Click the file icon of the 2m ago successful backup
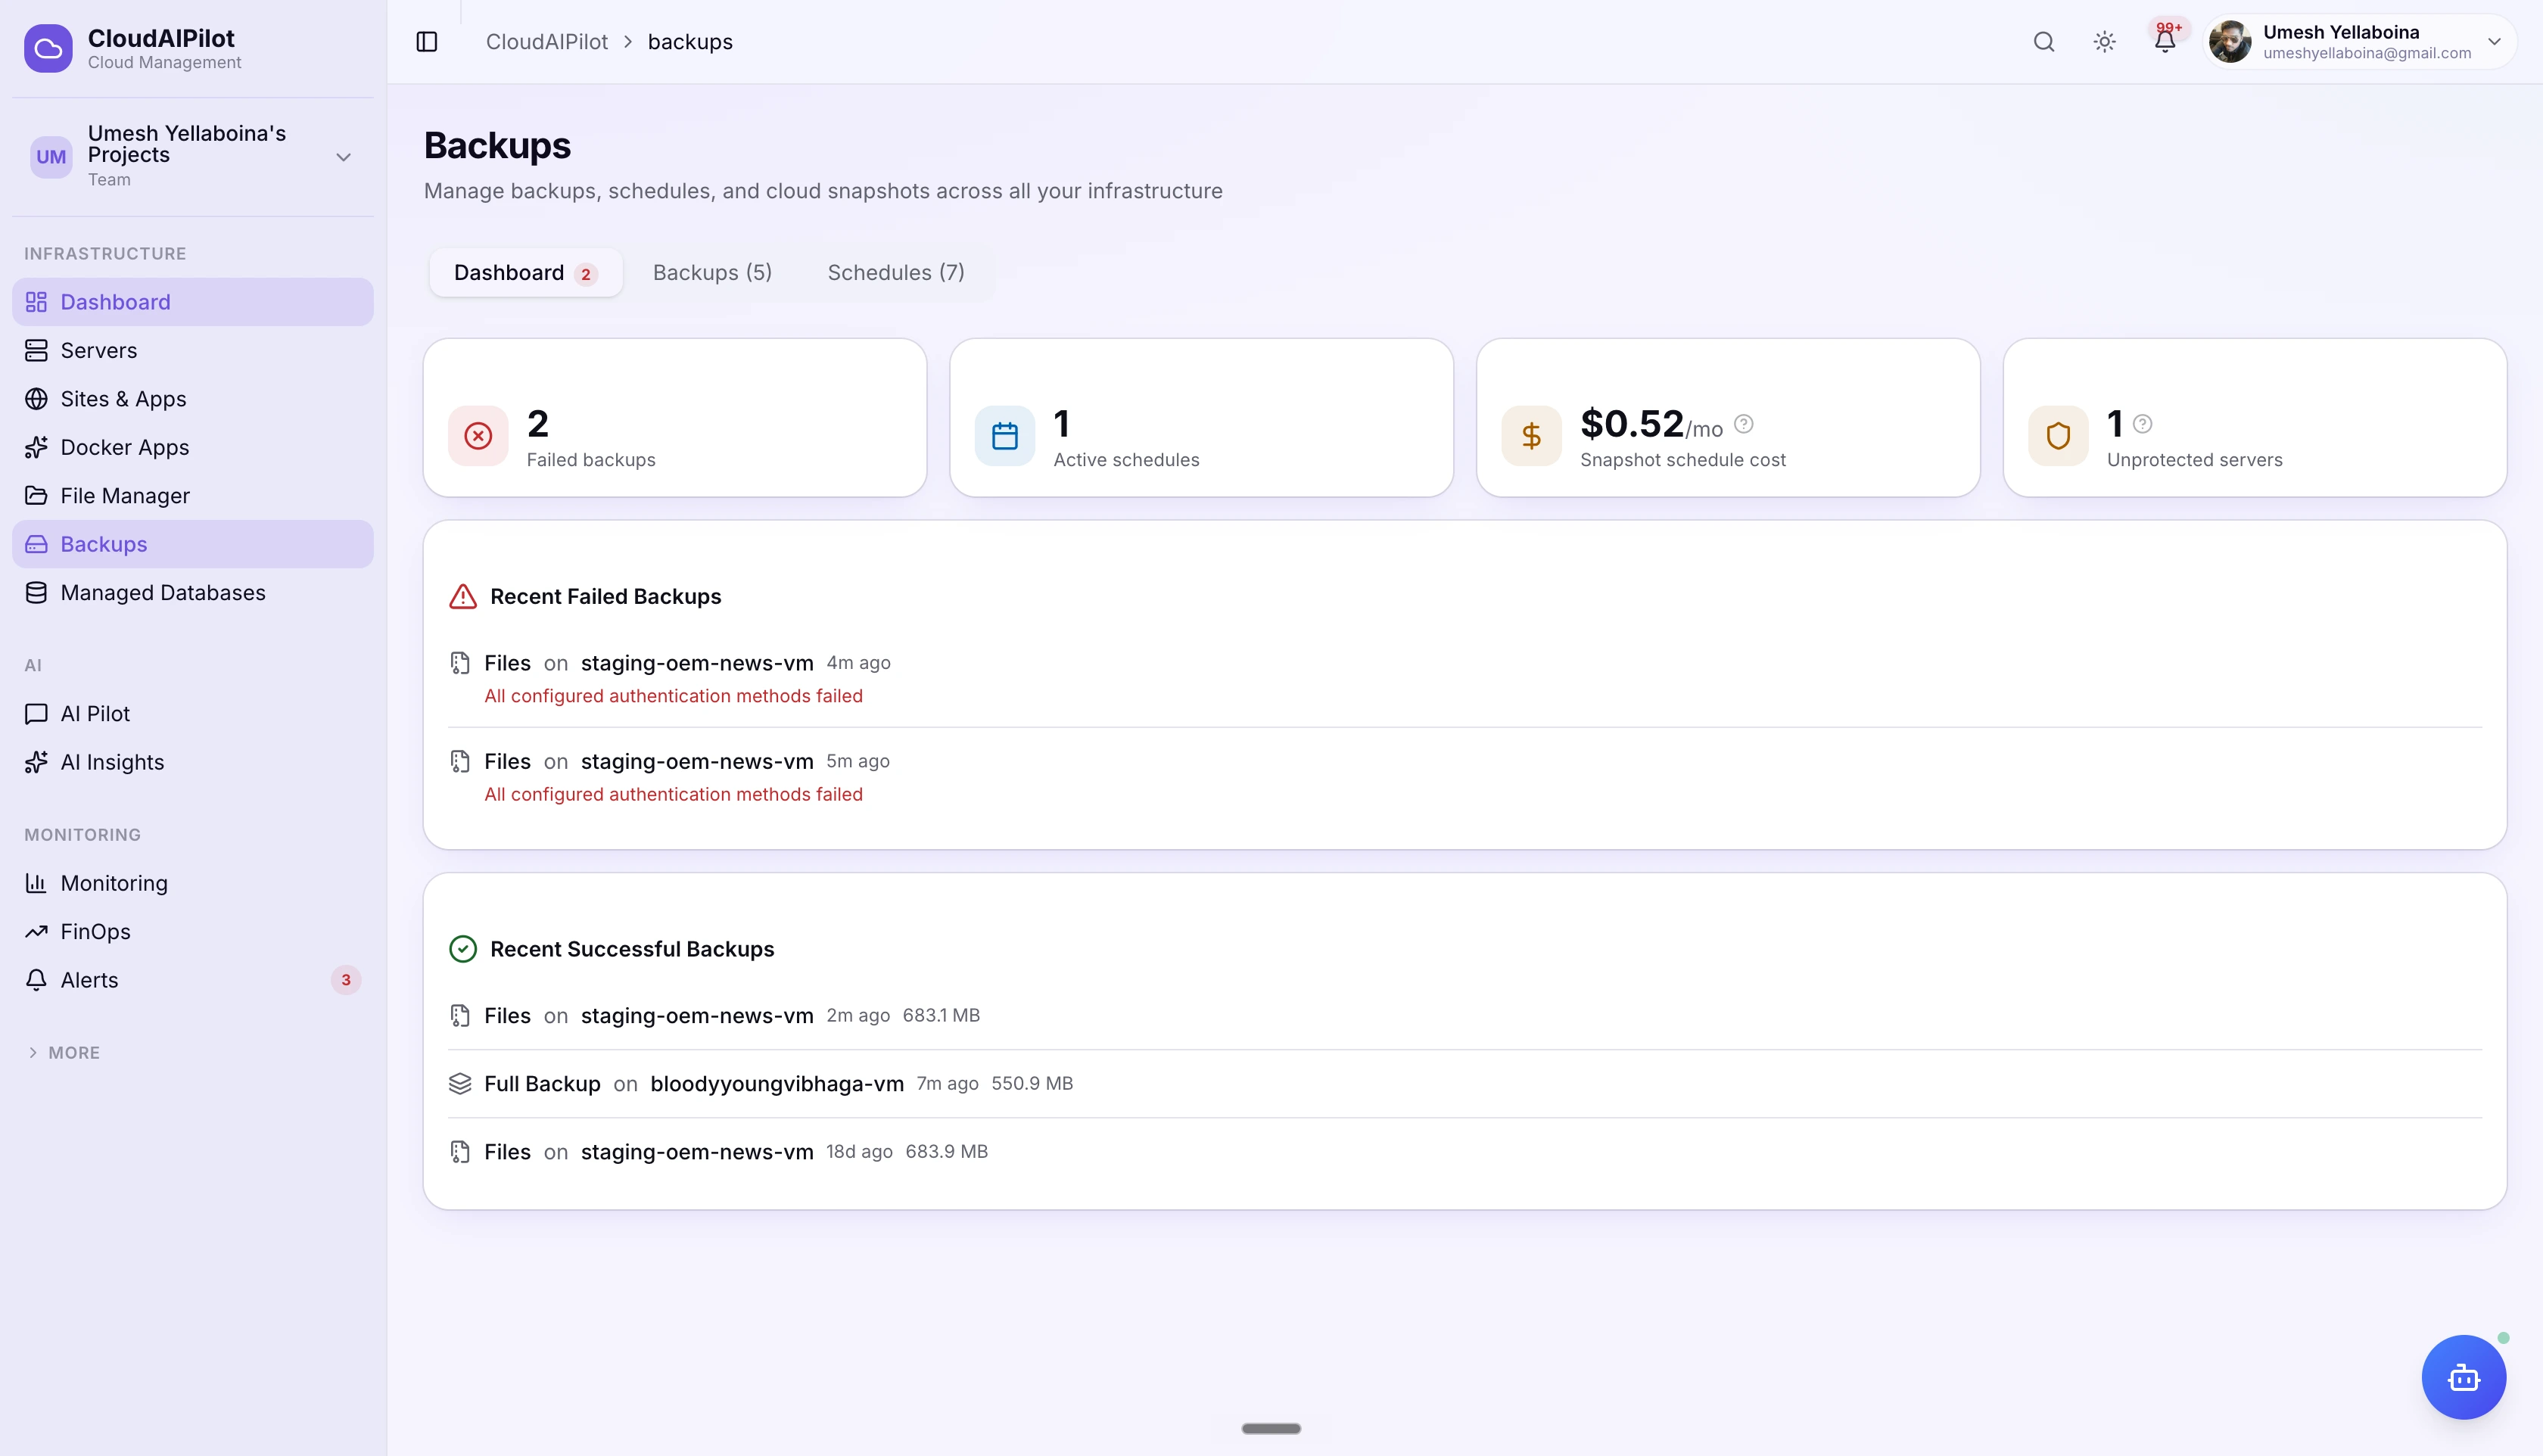This screenshot has width=2543, height=1456. point(460,1016)
